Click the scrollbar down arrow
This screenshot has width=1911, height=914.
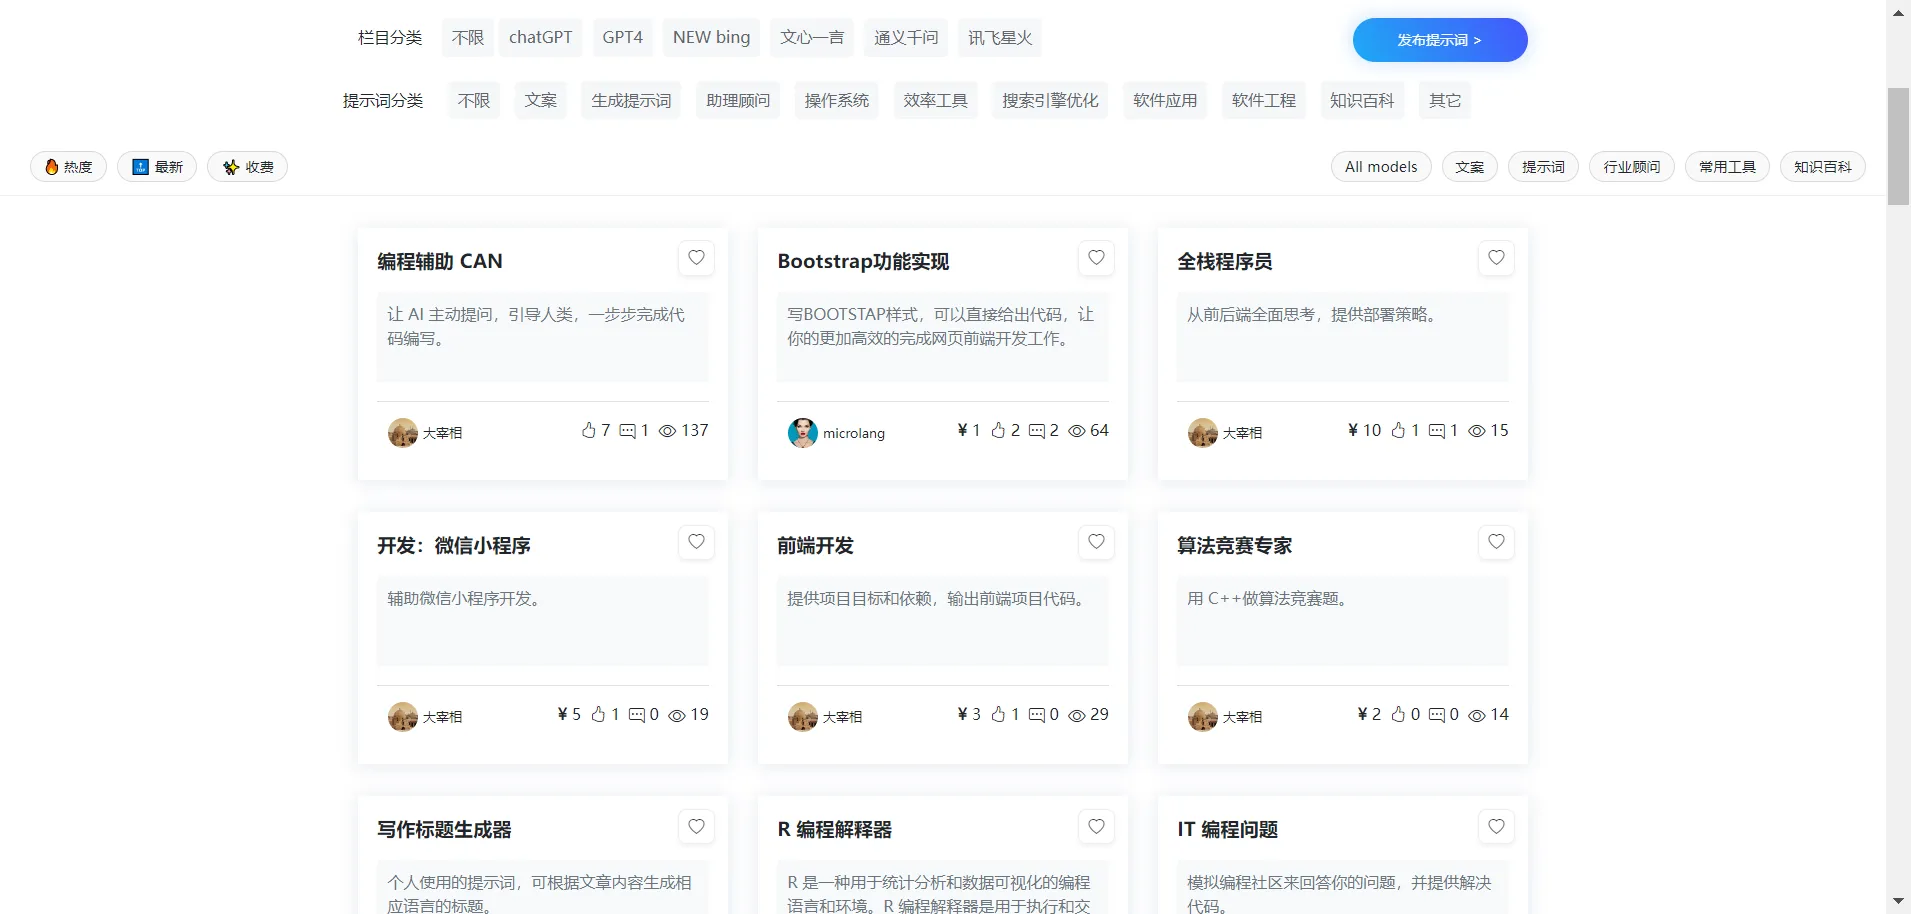pyautogui.click(x=1898, y=902)
